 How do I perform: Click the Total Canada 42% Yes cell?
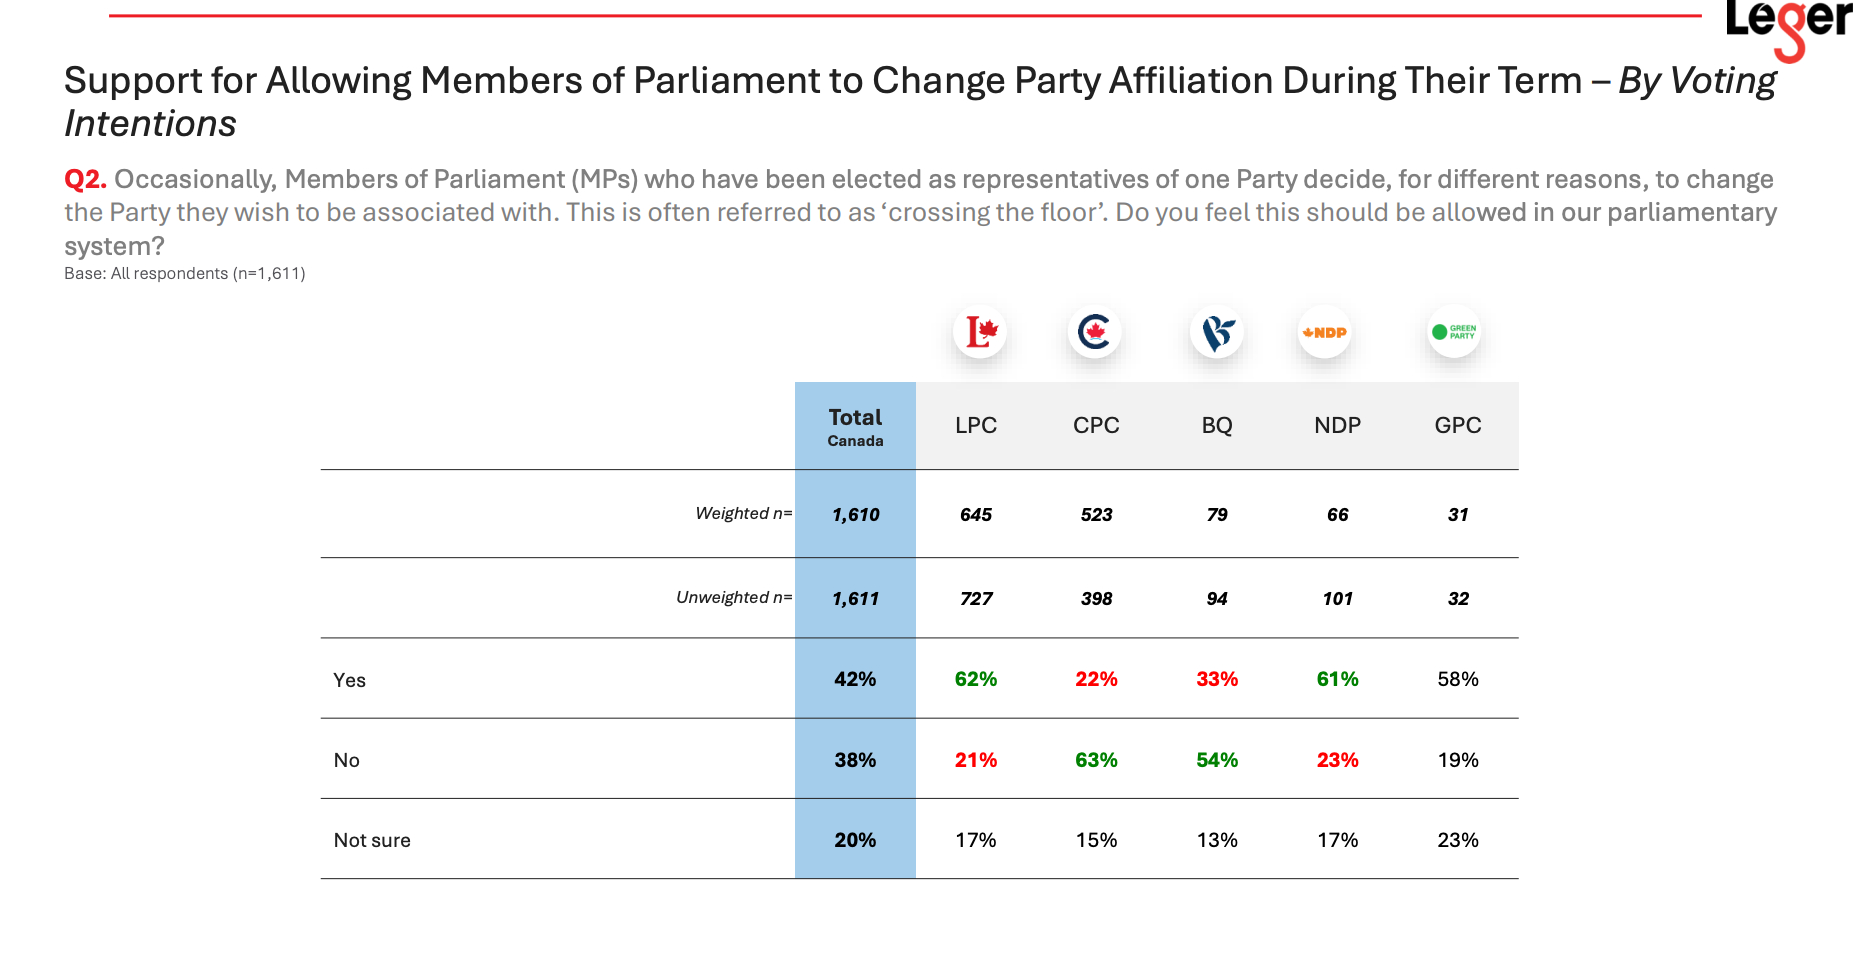pyautogui.click(x=855, y=680)
